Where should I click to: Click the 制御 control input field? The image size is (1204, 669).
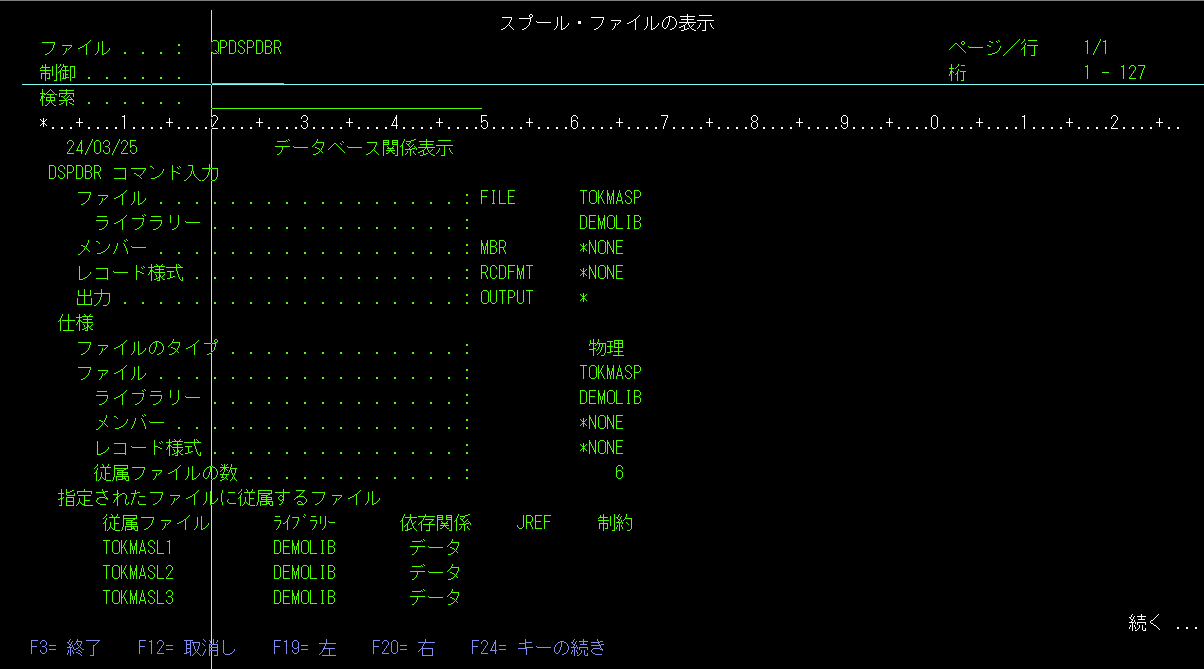tap(248, 73)
